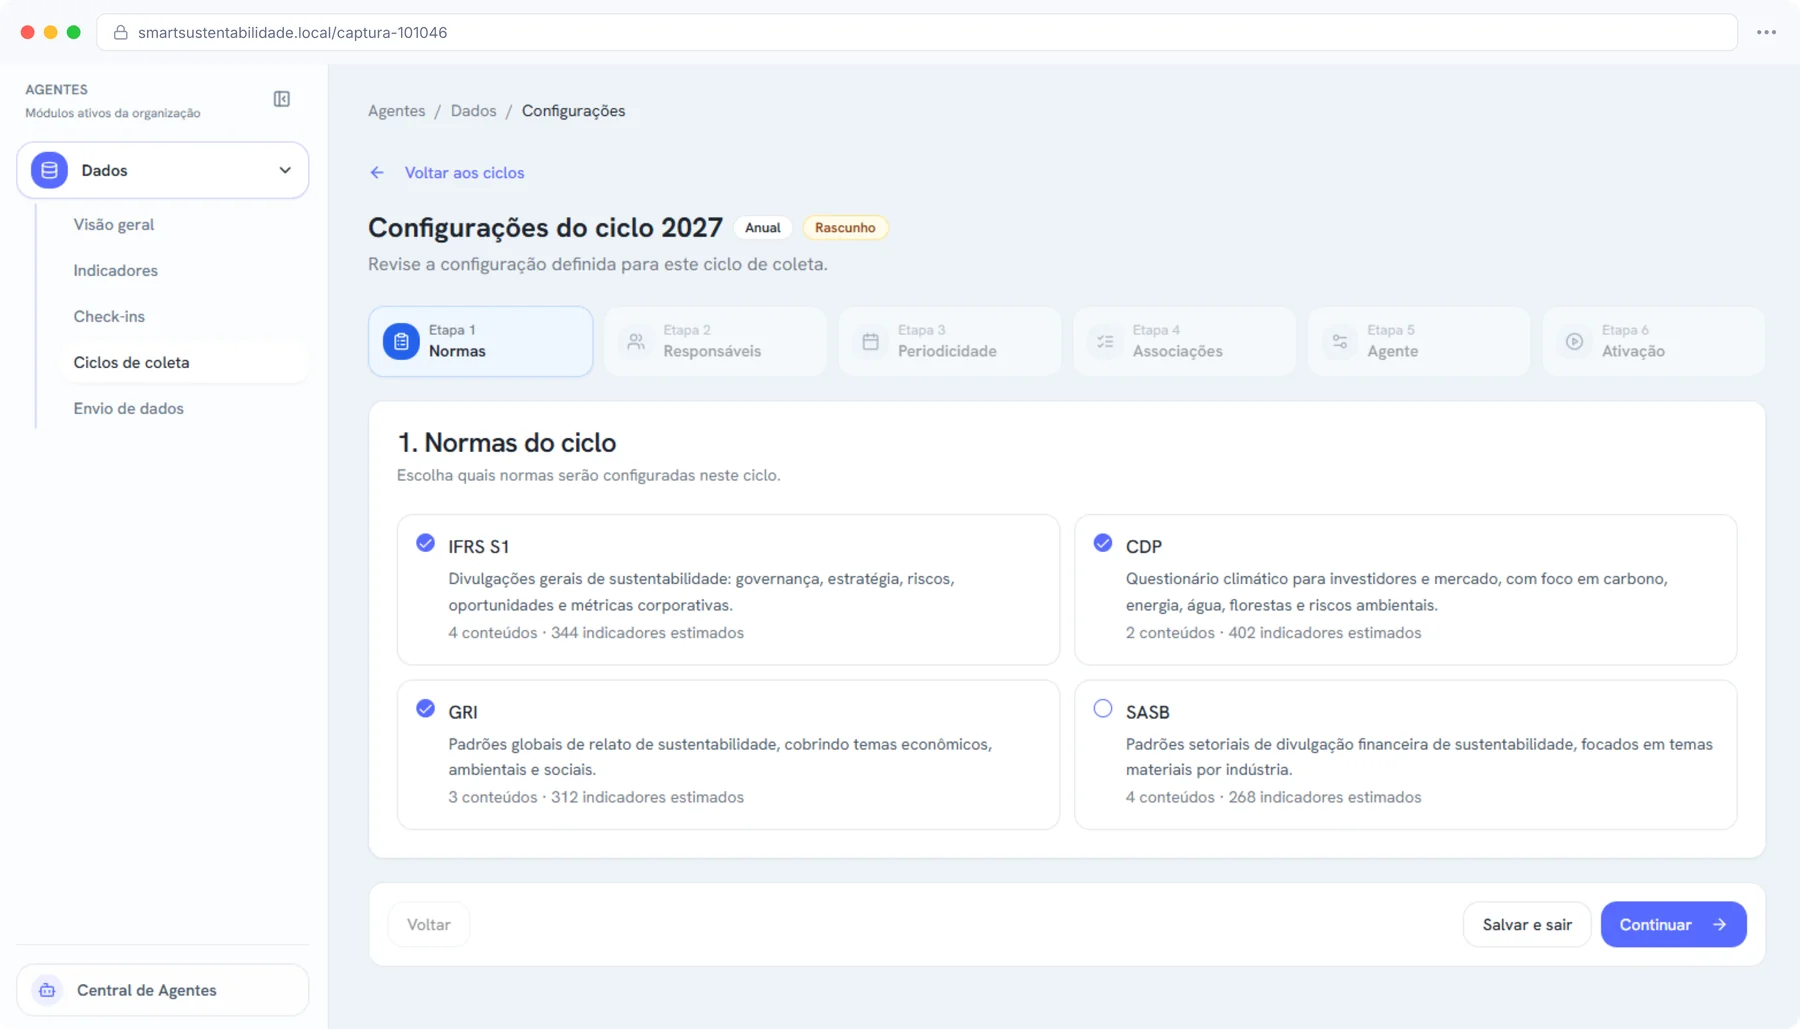Screen dimensions: 1800x1029
Task: Click '2 conteúdos · 402 indicadores estimados' text
Action: point(1273,633)
